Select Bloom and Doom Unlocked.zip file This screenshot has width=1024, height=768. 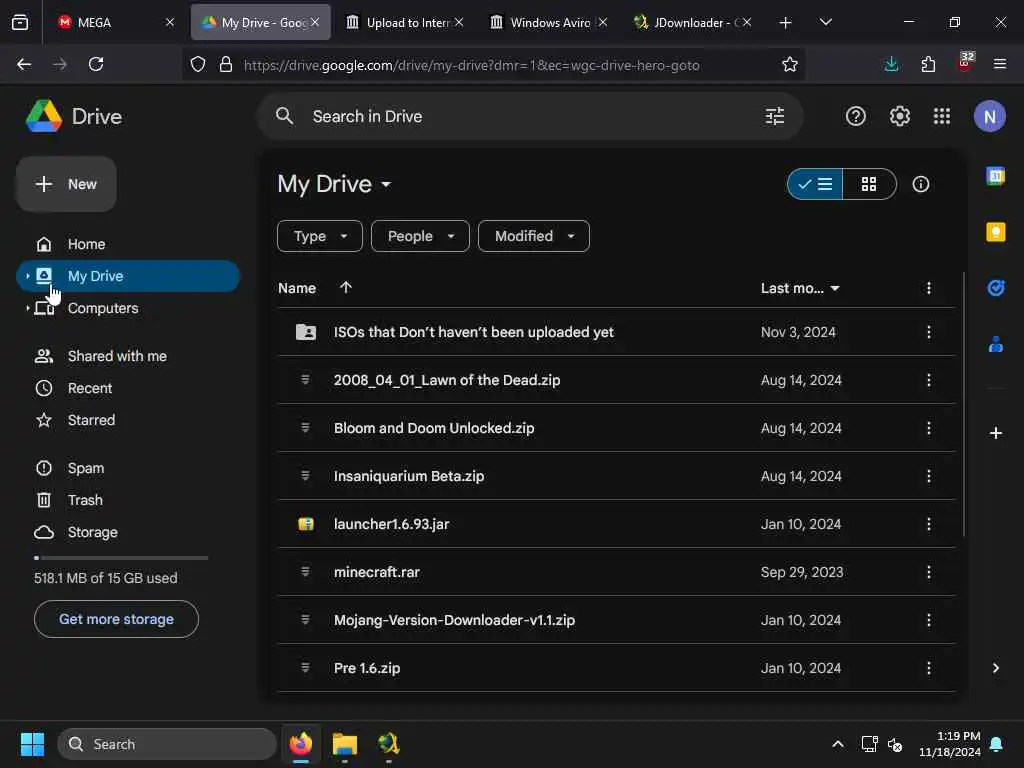(616, 428)
